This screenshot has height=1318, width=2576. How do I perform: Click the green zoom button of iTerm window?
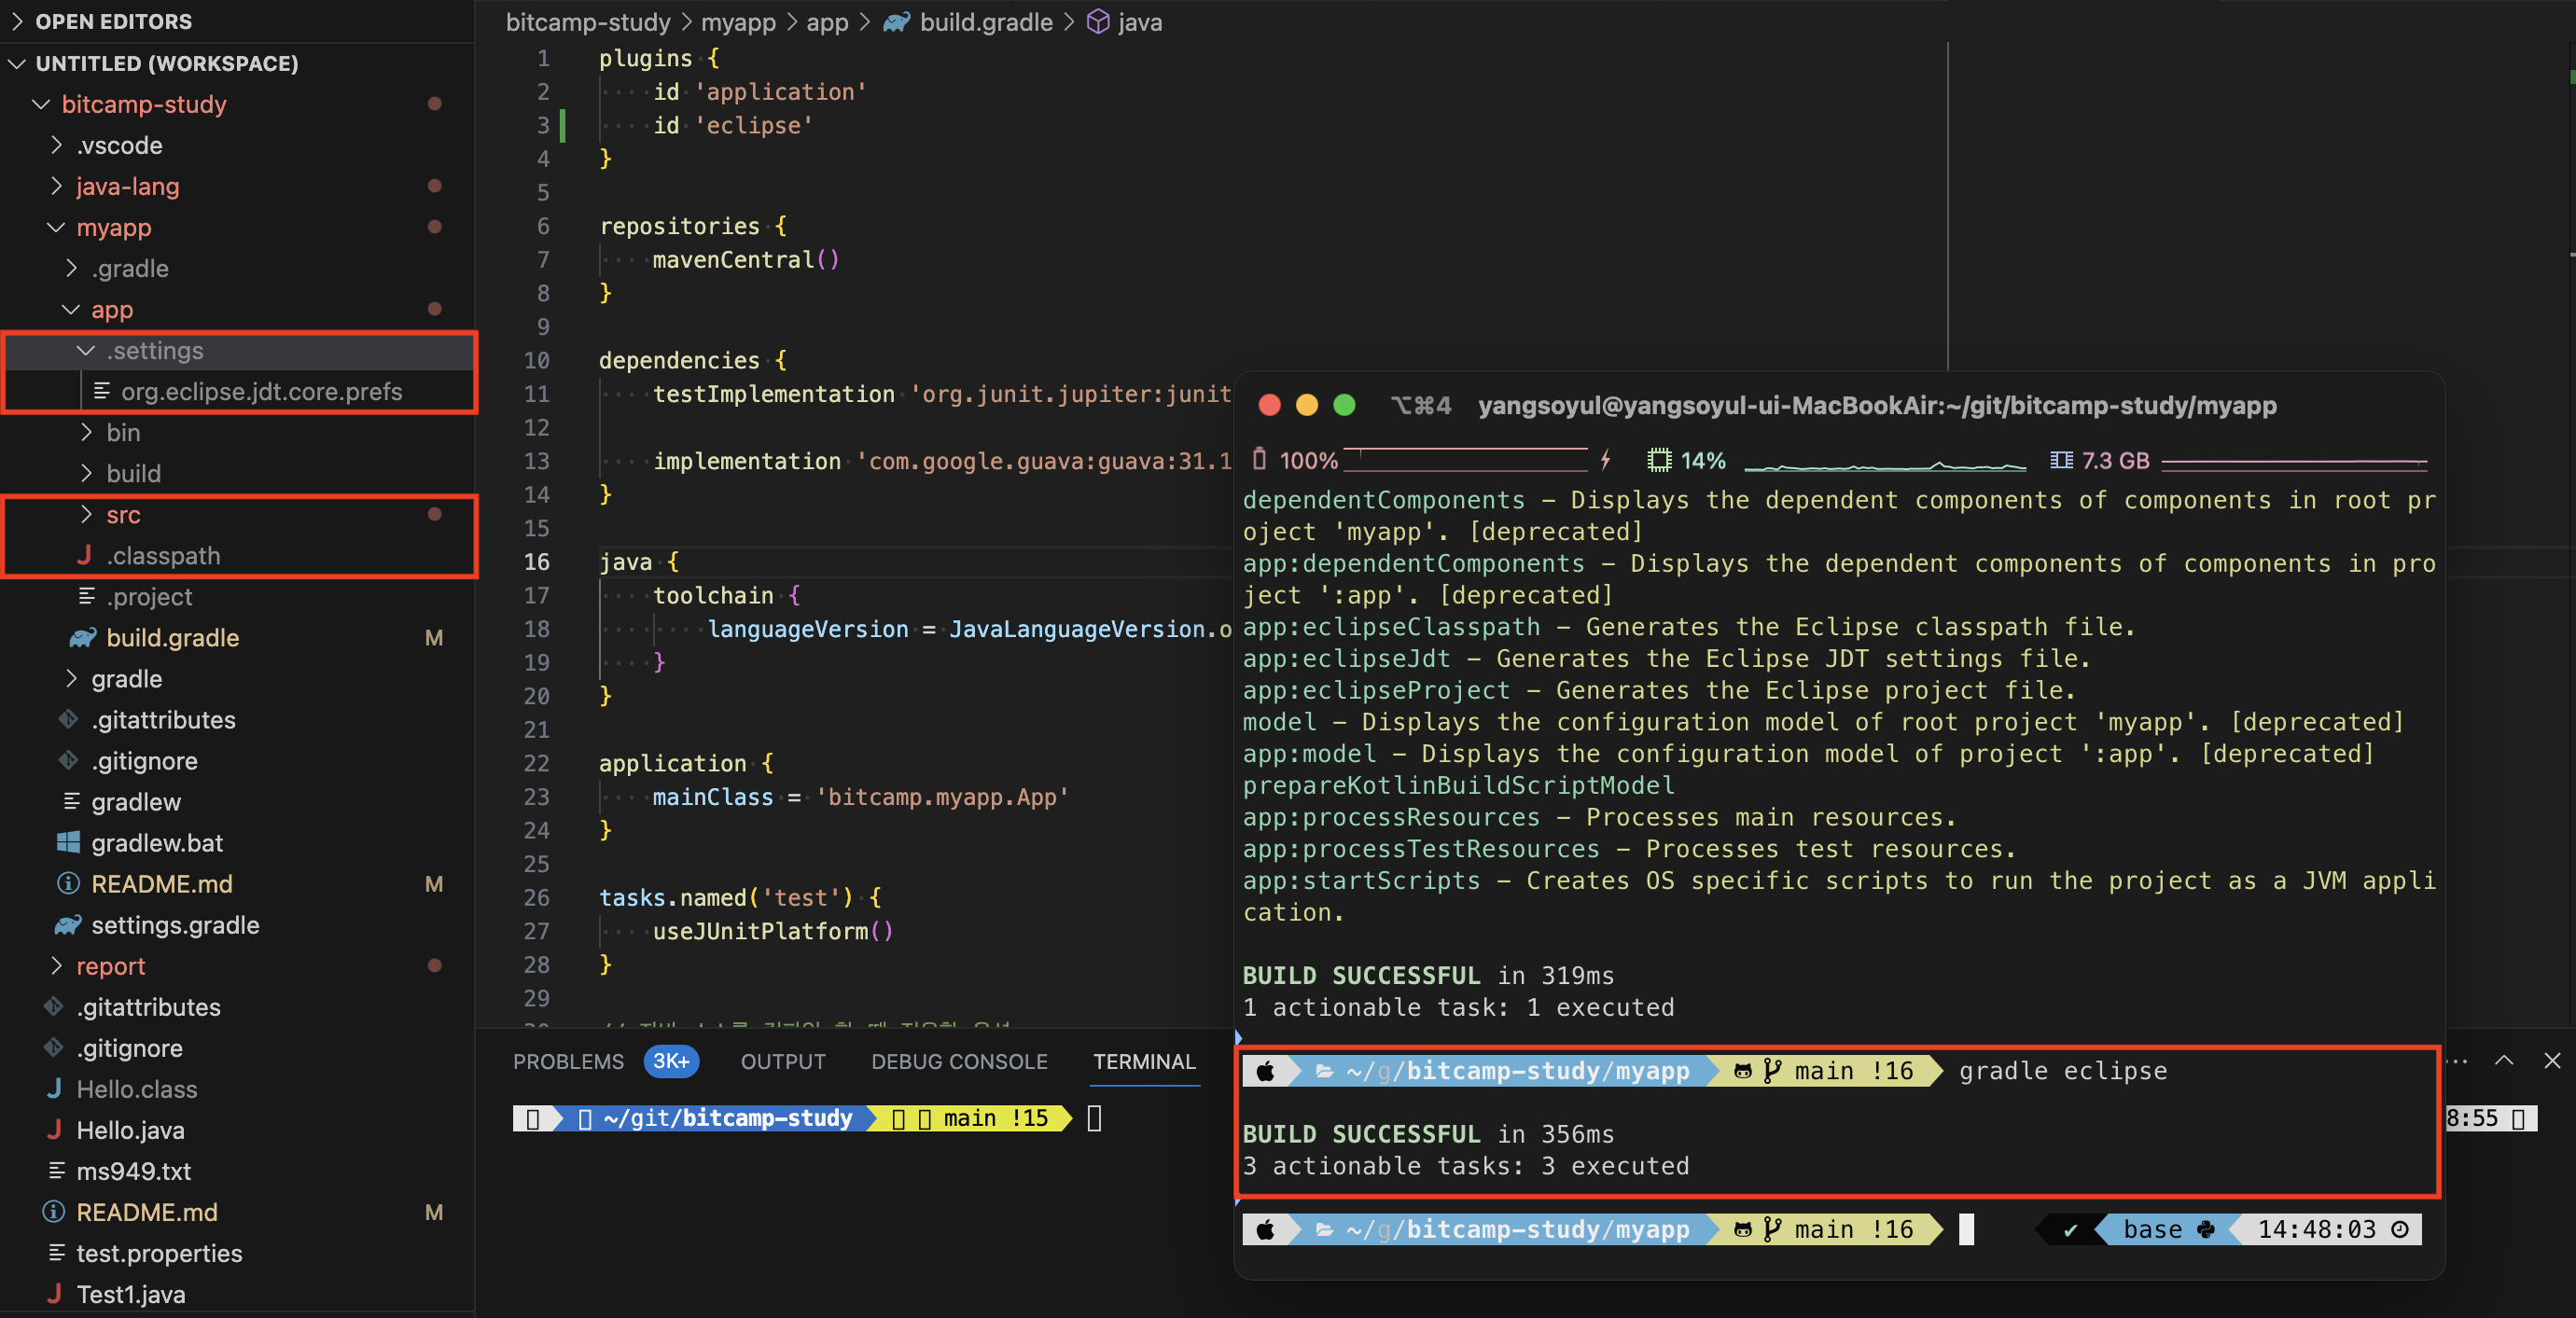1343,405
